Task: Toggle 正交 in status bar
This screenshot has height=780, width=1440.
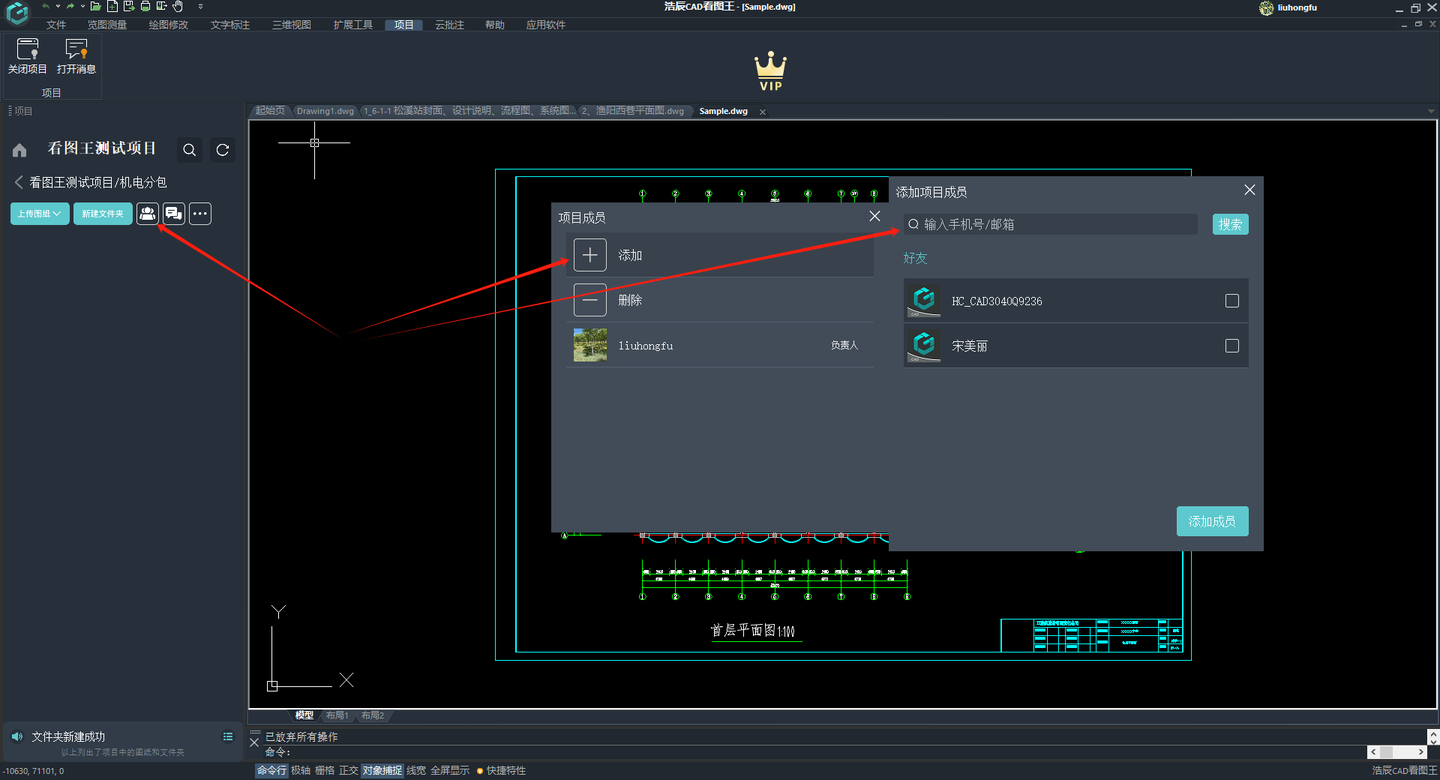Action: coord(348,771)
